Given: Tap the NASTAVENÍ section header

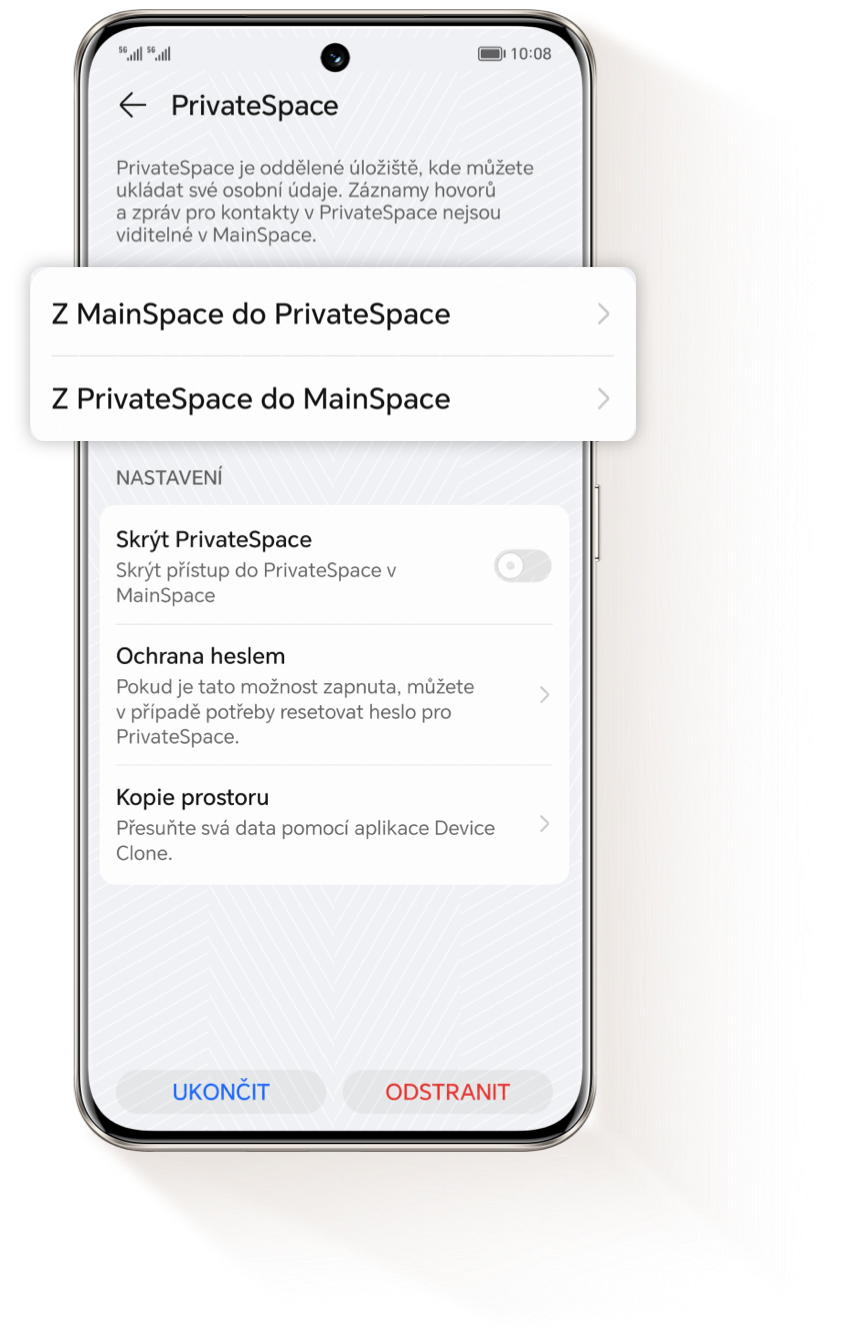Looking at the screenshot, I should click(x=169, y=478).
